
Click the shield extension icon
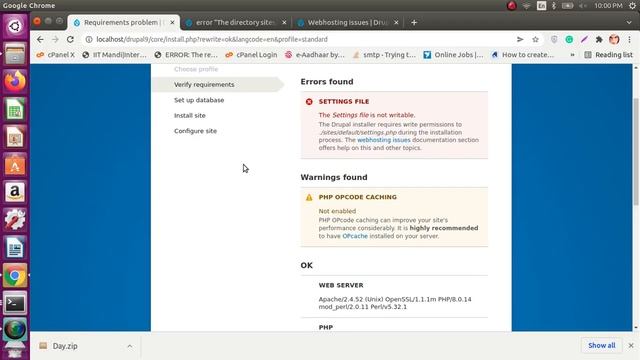coord(554,39)
